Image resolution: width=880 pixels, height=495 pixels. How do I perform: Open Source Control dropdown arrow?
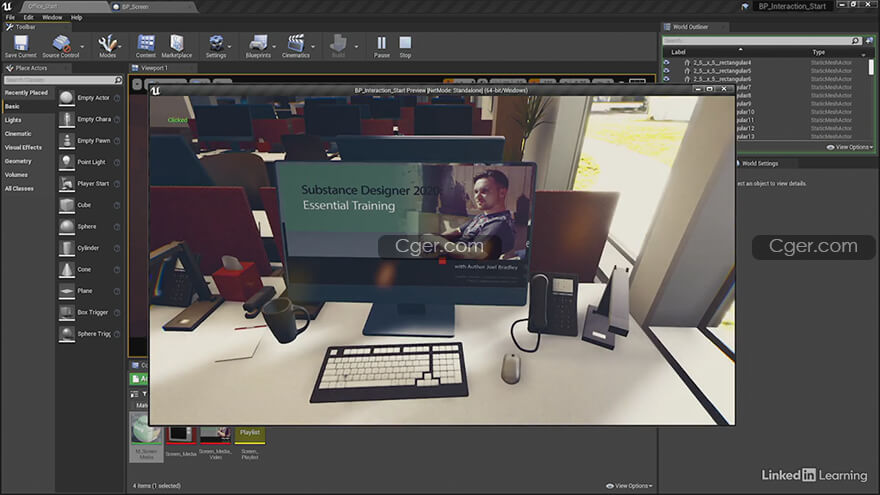coord(82,47)
